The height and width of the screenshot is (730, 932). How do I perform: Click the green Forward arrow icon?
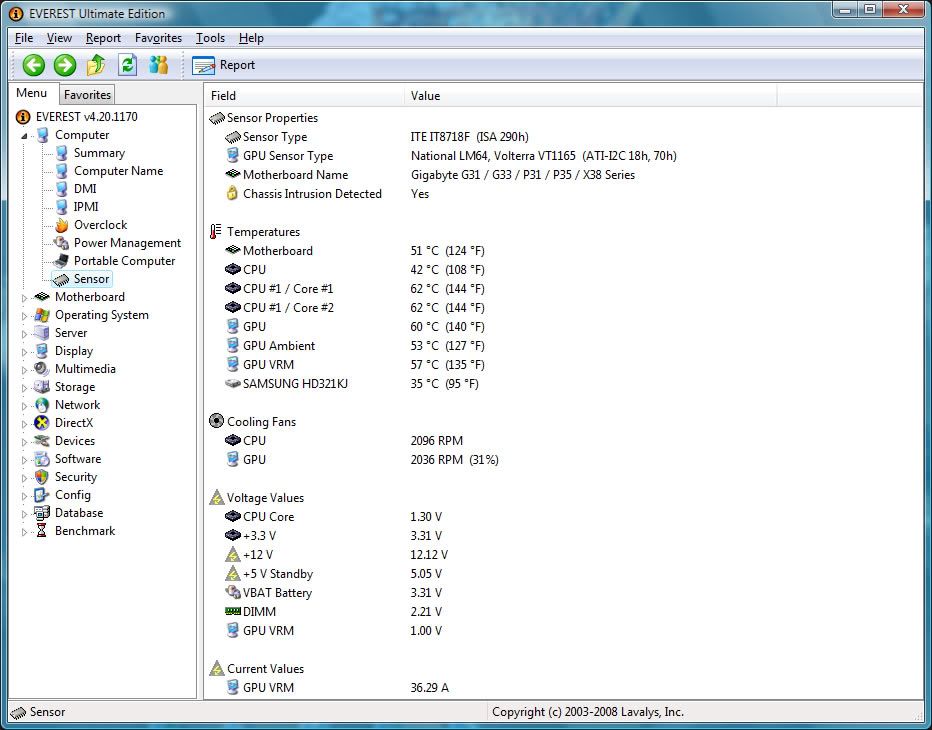[65, 65]
